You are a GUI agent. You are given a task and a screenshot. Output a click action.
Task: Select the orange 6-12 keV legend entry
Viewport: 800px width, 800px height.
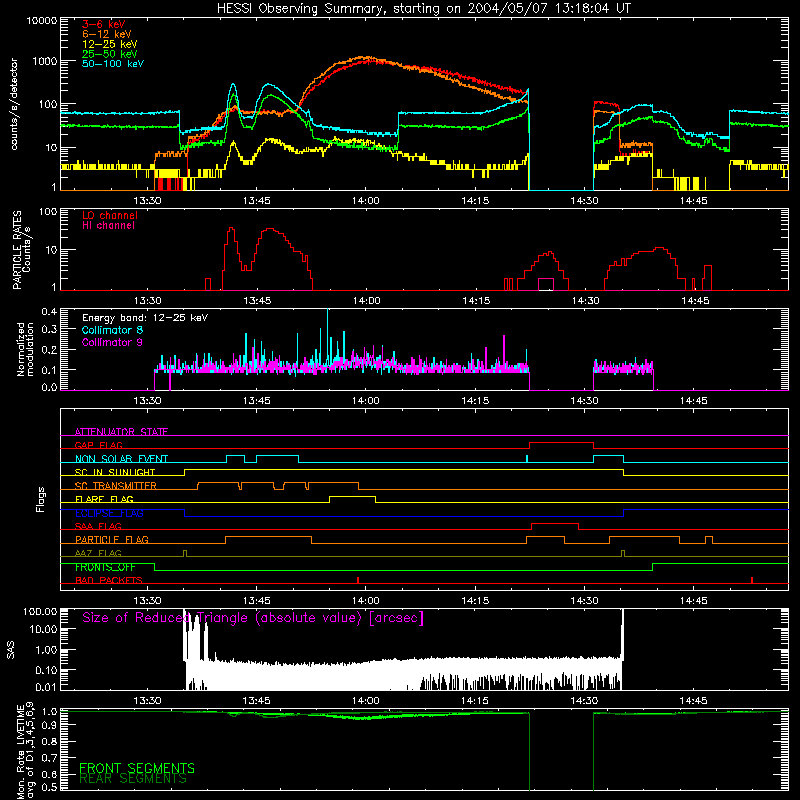pos(107,34)
